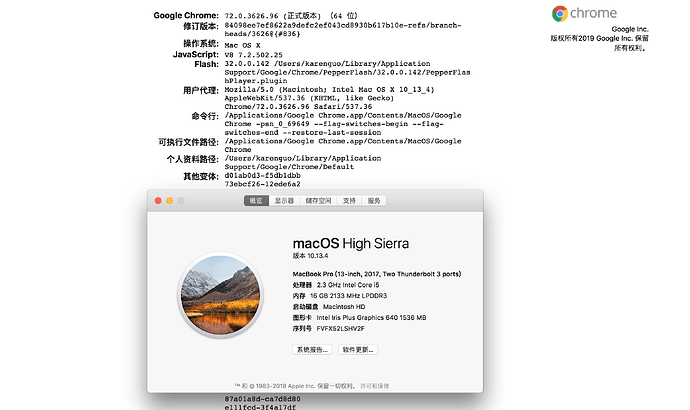Click the Intel Iris Plus Graphics 640 text
The width and height of the screenshot is (690, 410).
371,318
